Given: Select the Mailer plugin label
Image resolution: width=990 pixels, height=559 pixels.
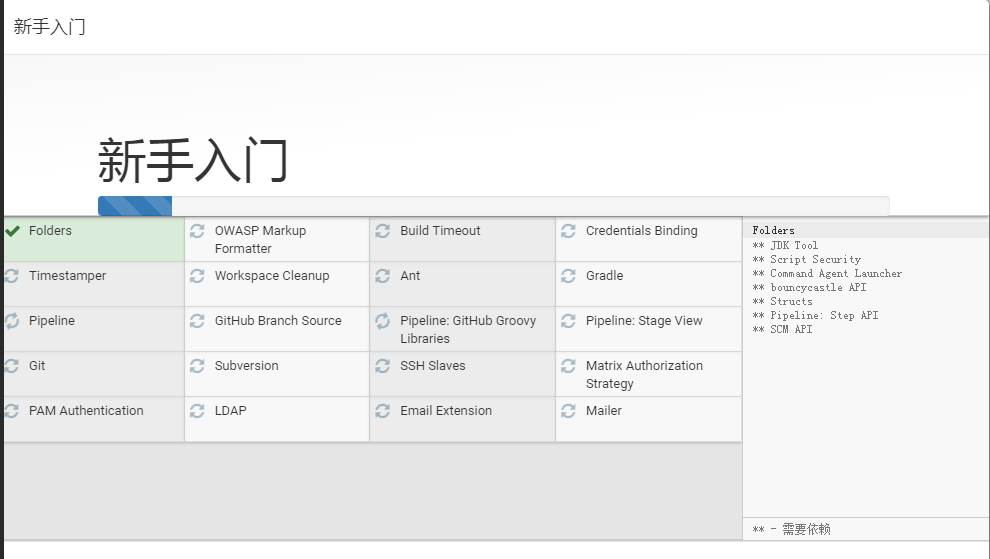Looking at the screenshot, I should tap(604, 410).
